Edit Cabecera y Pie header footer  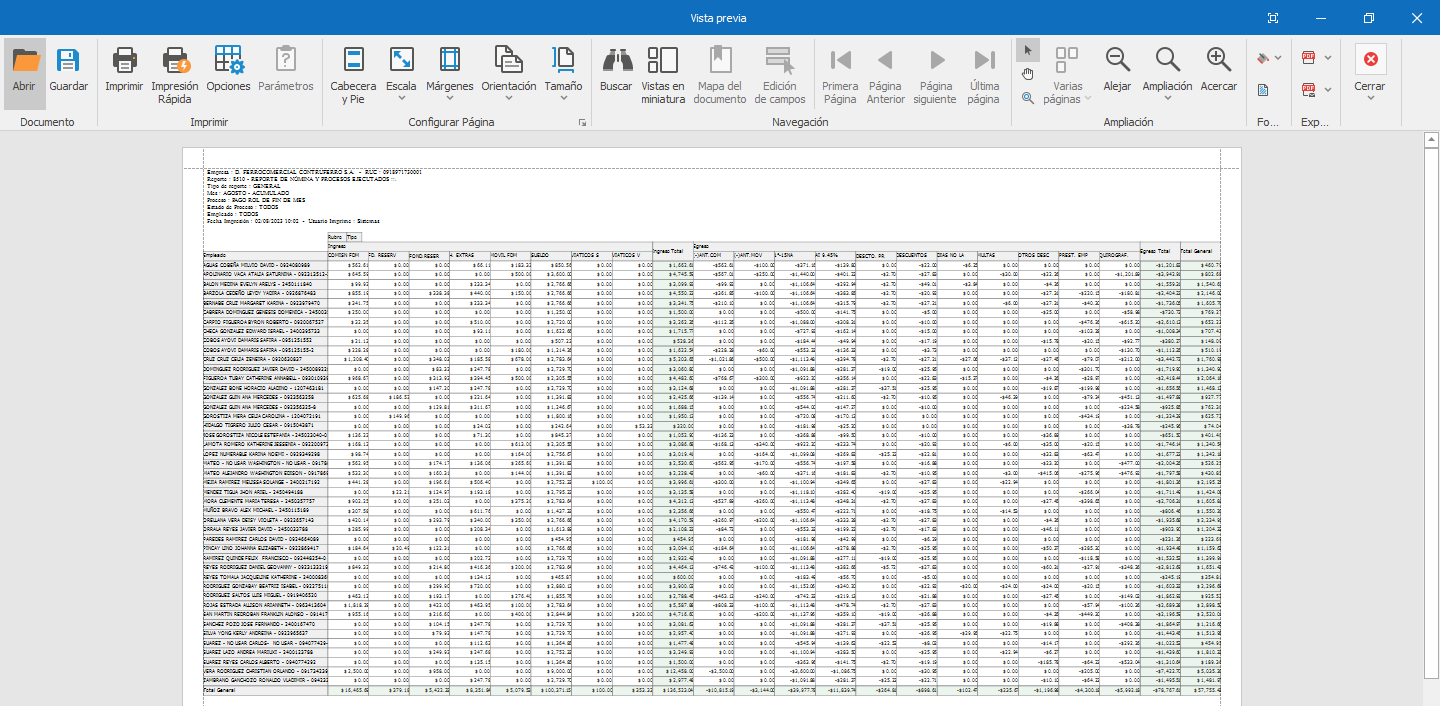coord(353,76)
